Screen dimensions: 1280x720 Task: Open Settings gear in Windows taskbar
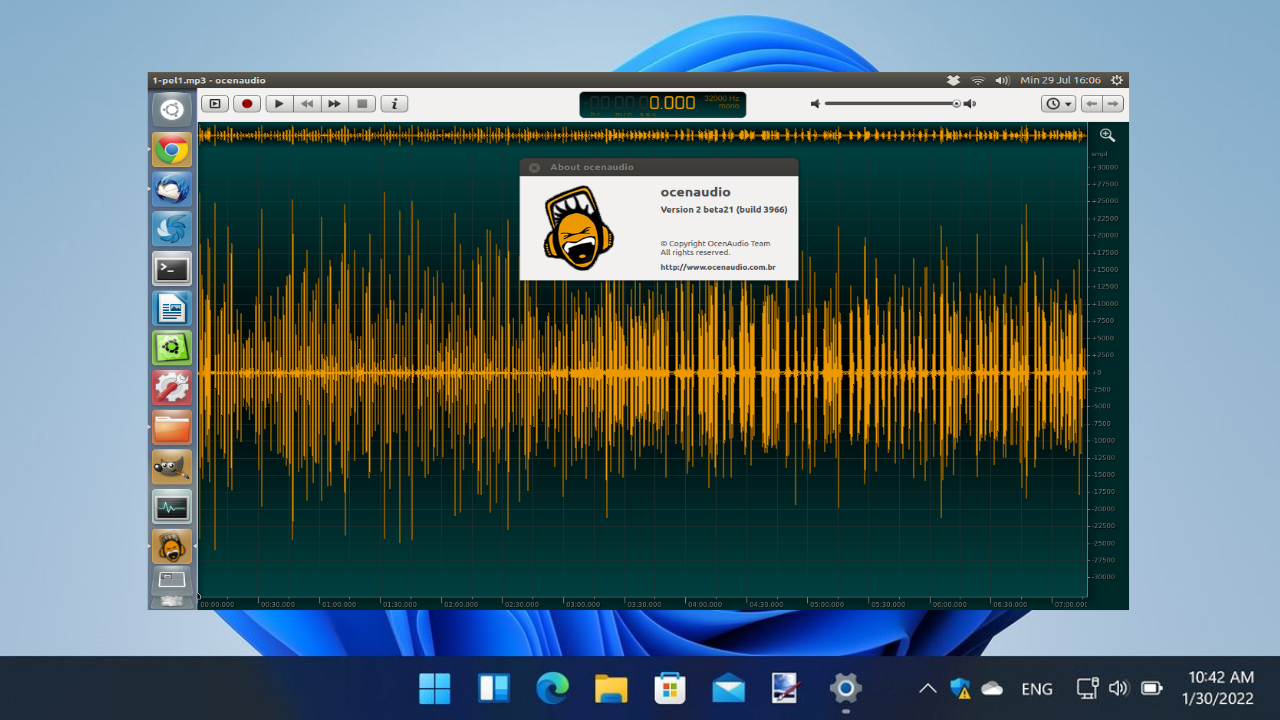(x=846, y=688)
